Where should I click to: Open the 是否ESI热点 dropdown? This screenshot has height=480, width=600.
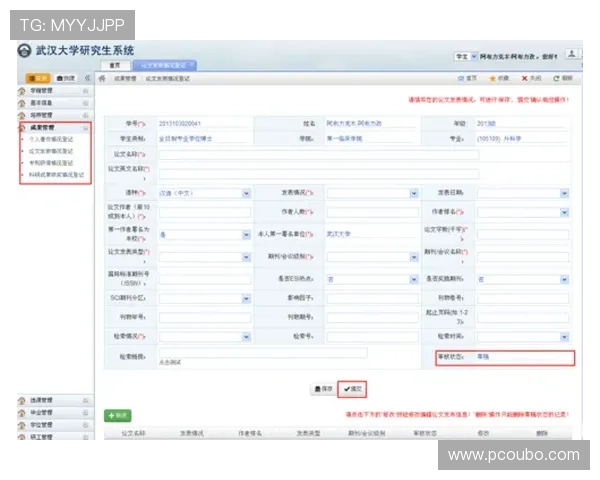coord(414,280)
